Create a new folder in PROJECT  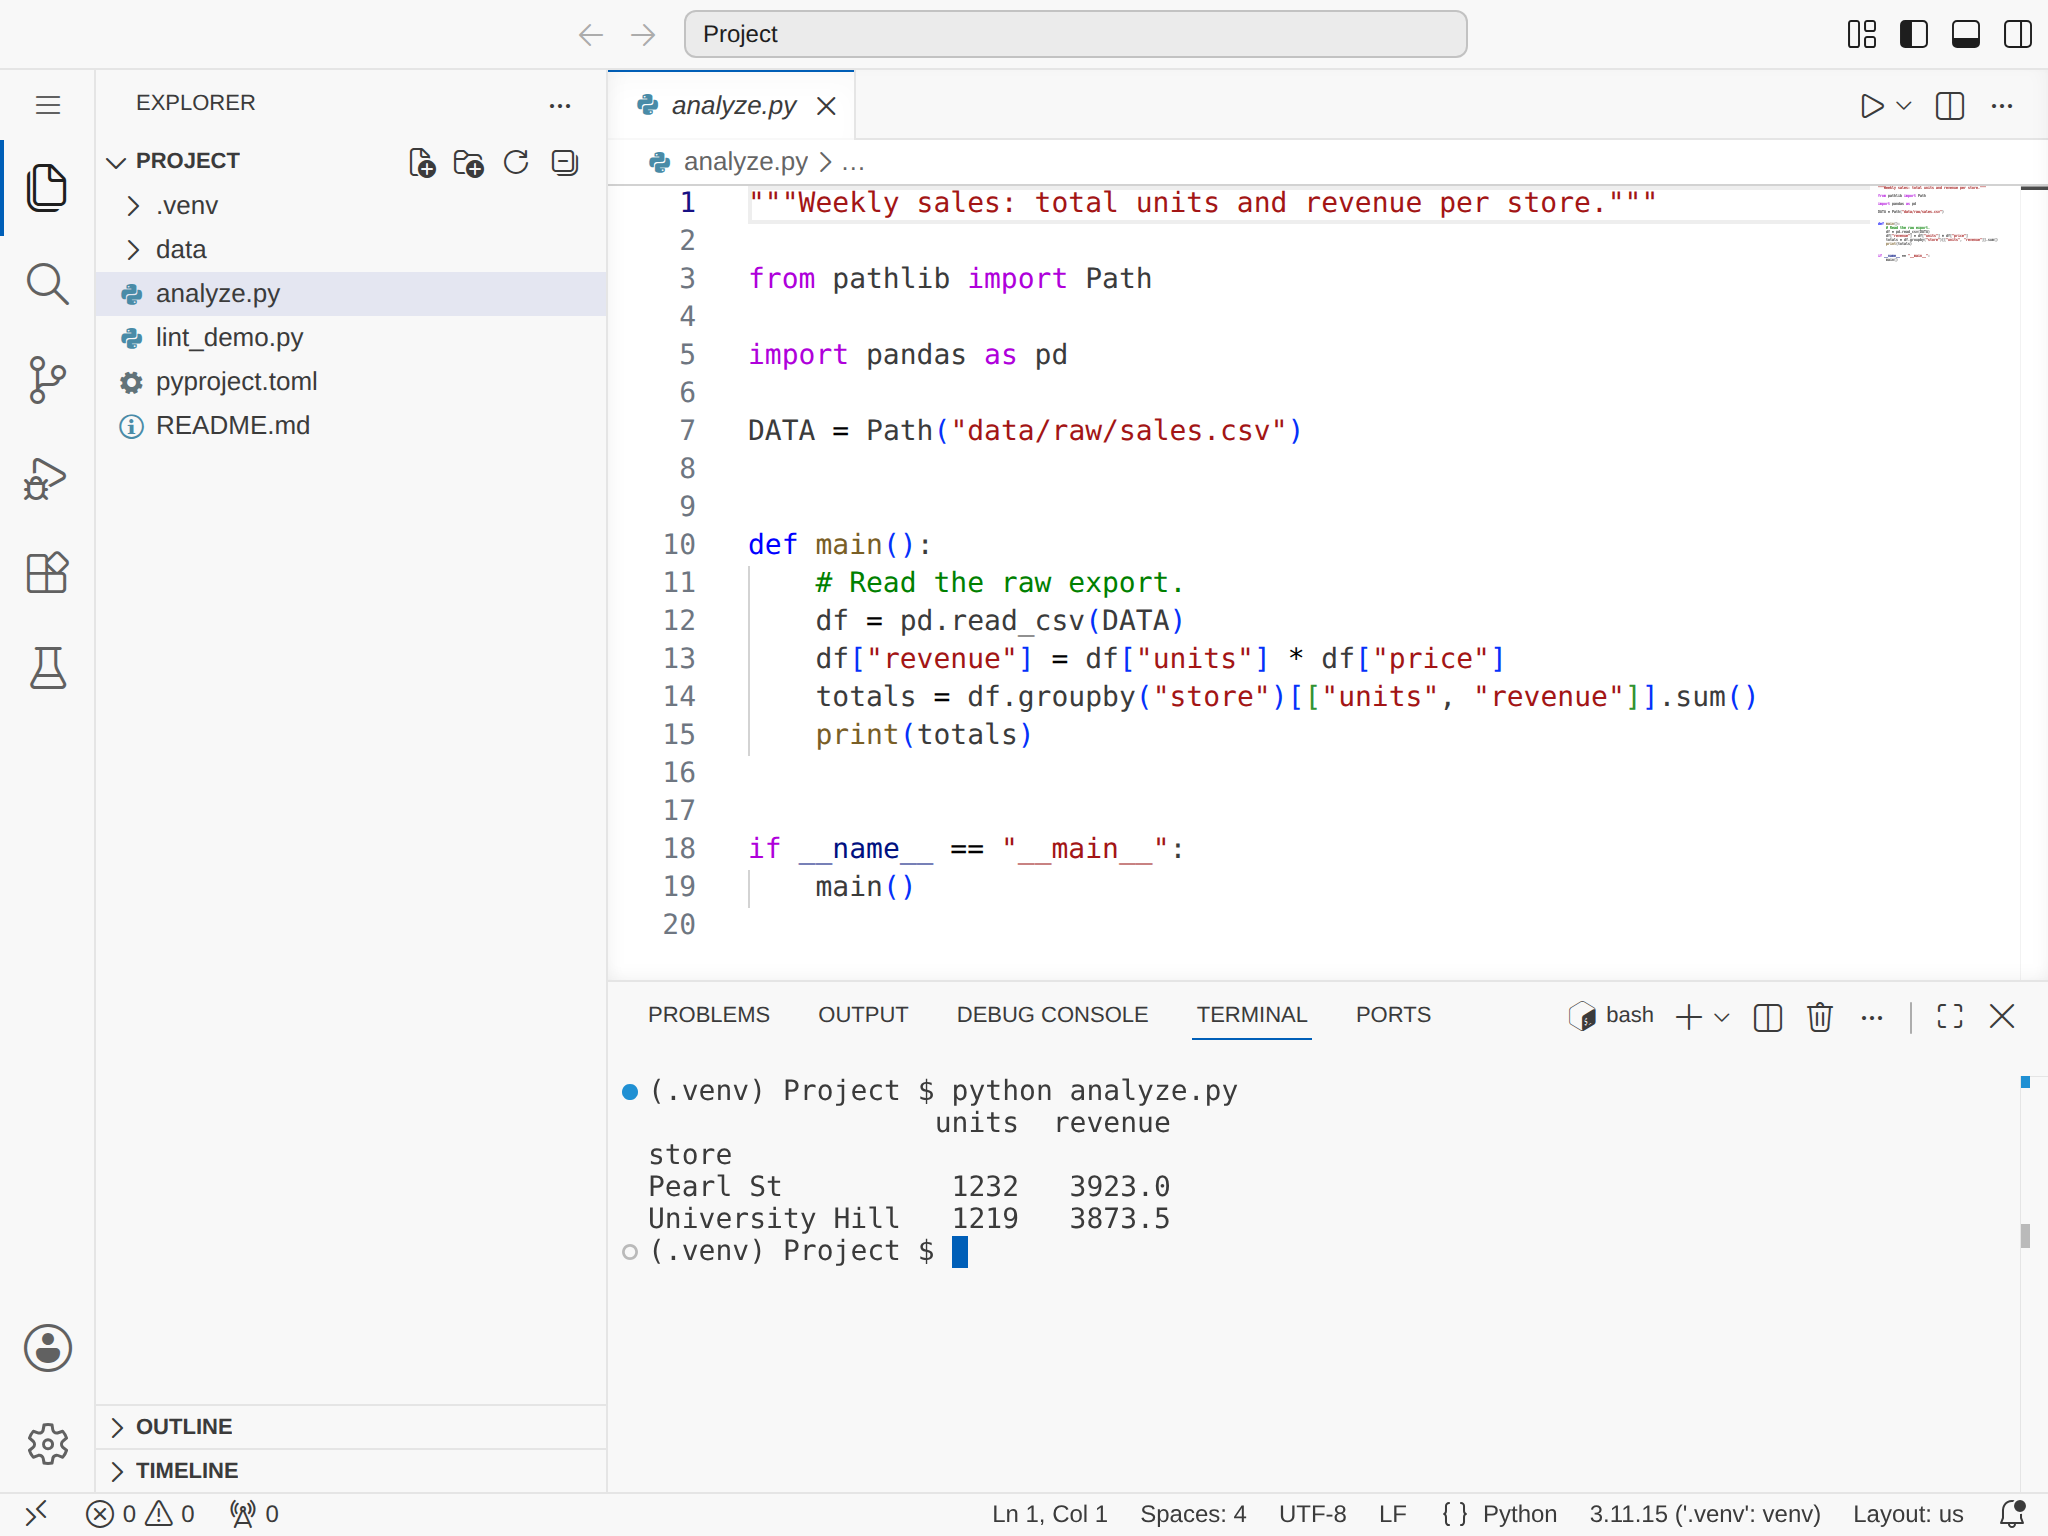[468, 162]
